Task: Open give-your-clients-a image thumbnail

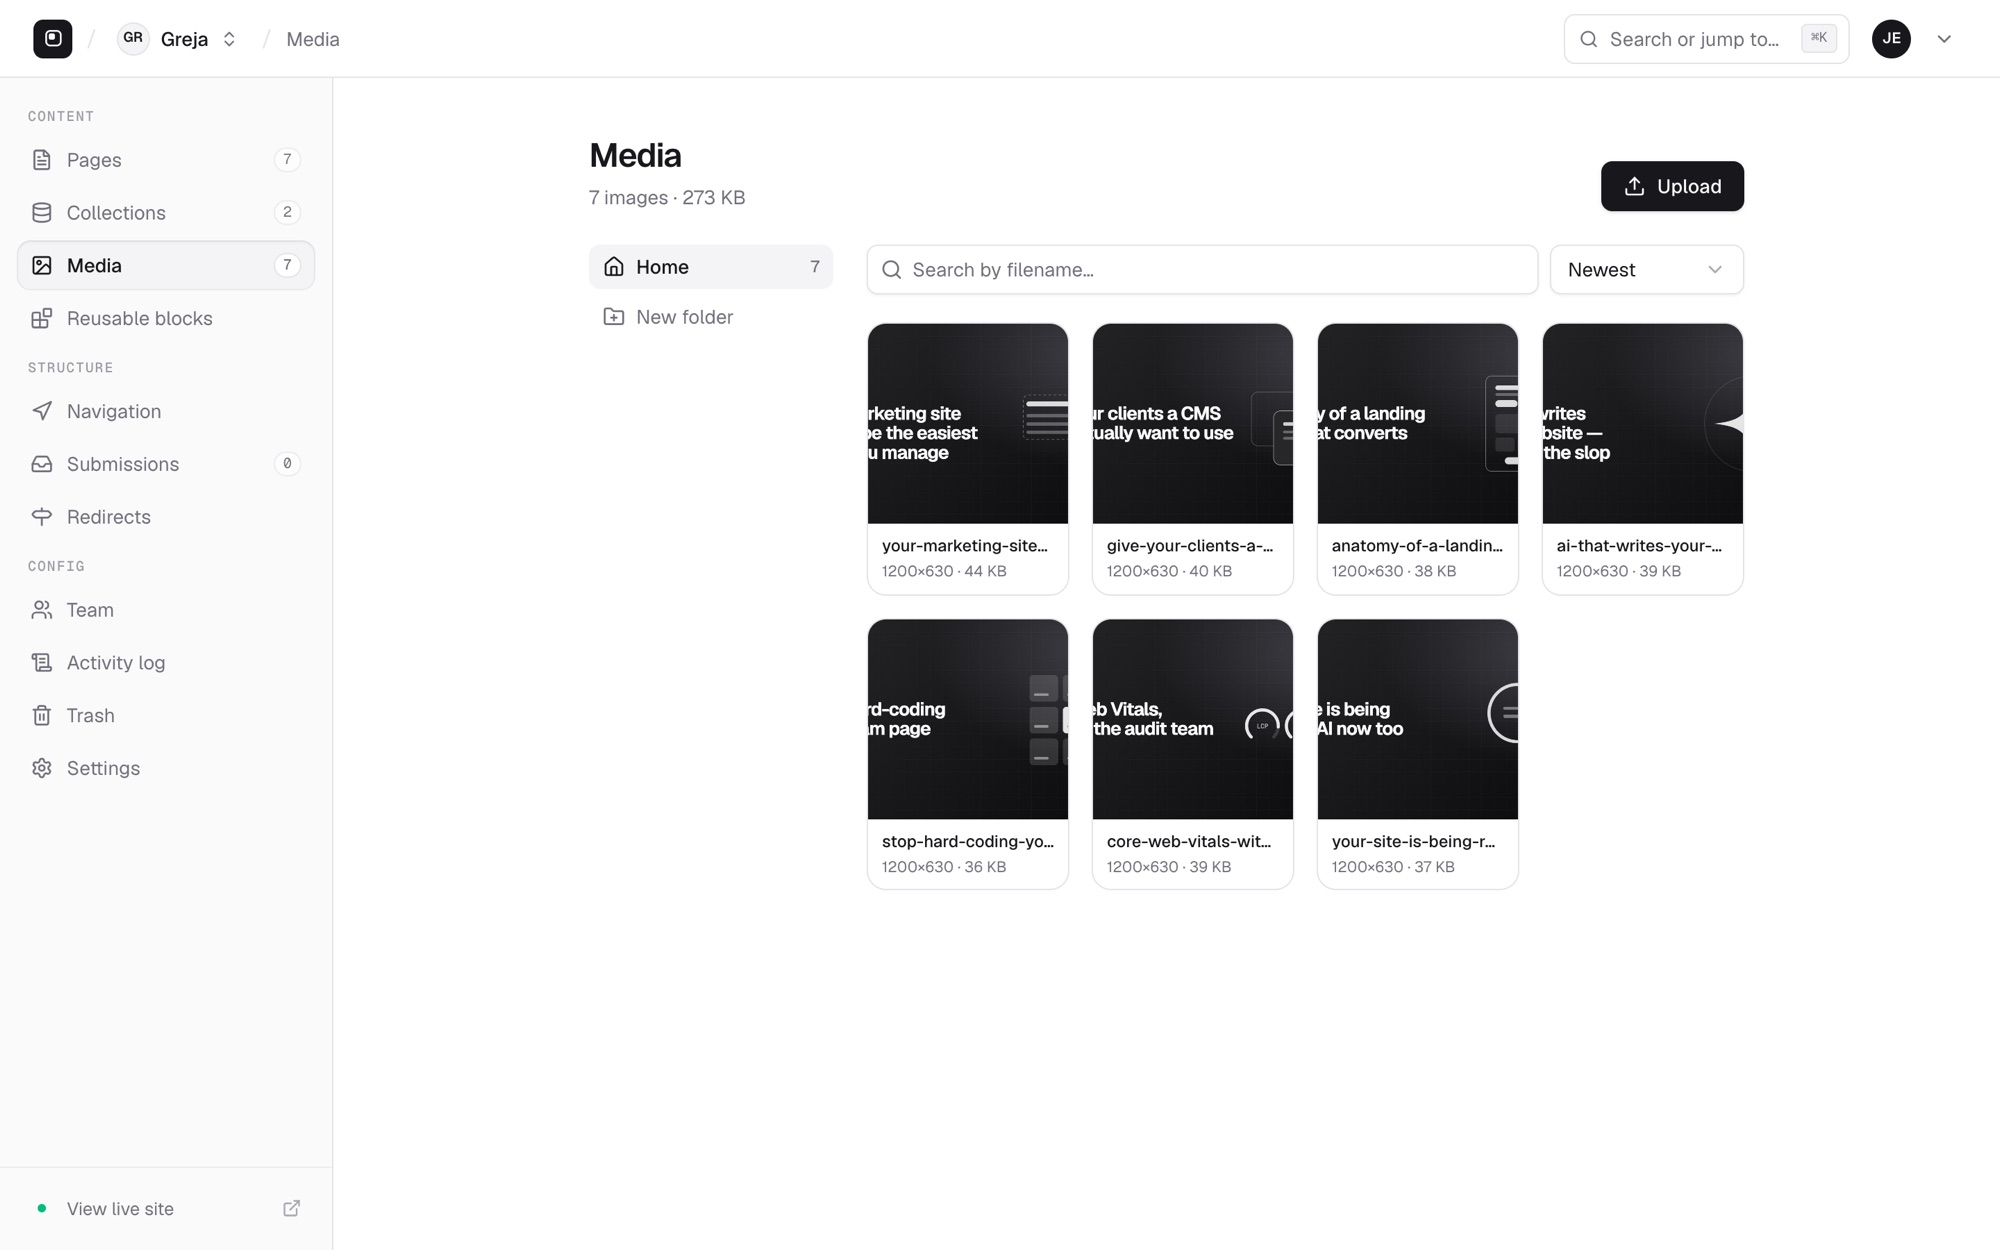Action: 1193,423
